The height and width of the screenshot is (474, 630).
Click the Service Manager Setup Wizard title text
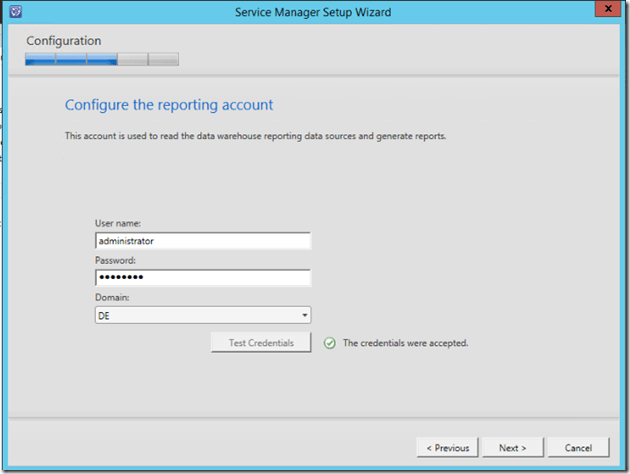coord(313,12)
